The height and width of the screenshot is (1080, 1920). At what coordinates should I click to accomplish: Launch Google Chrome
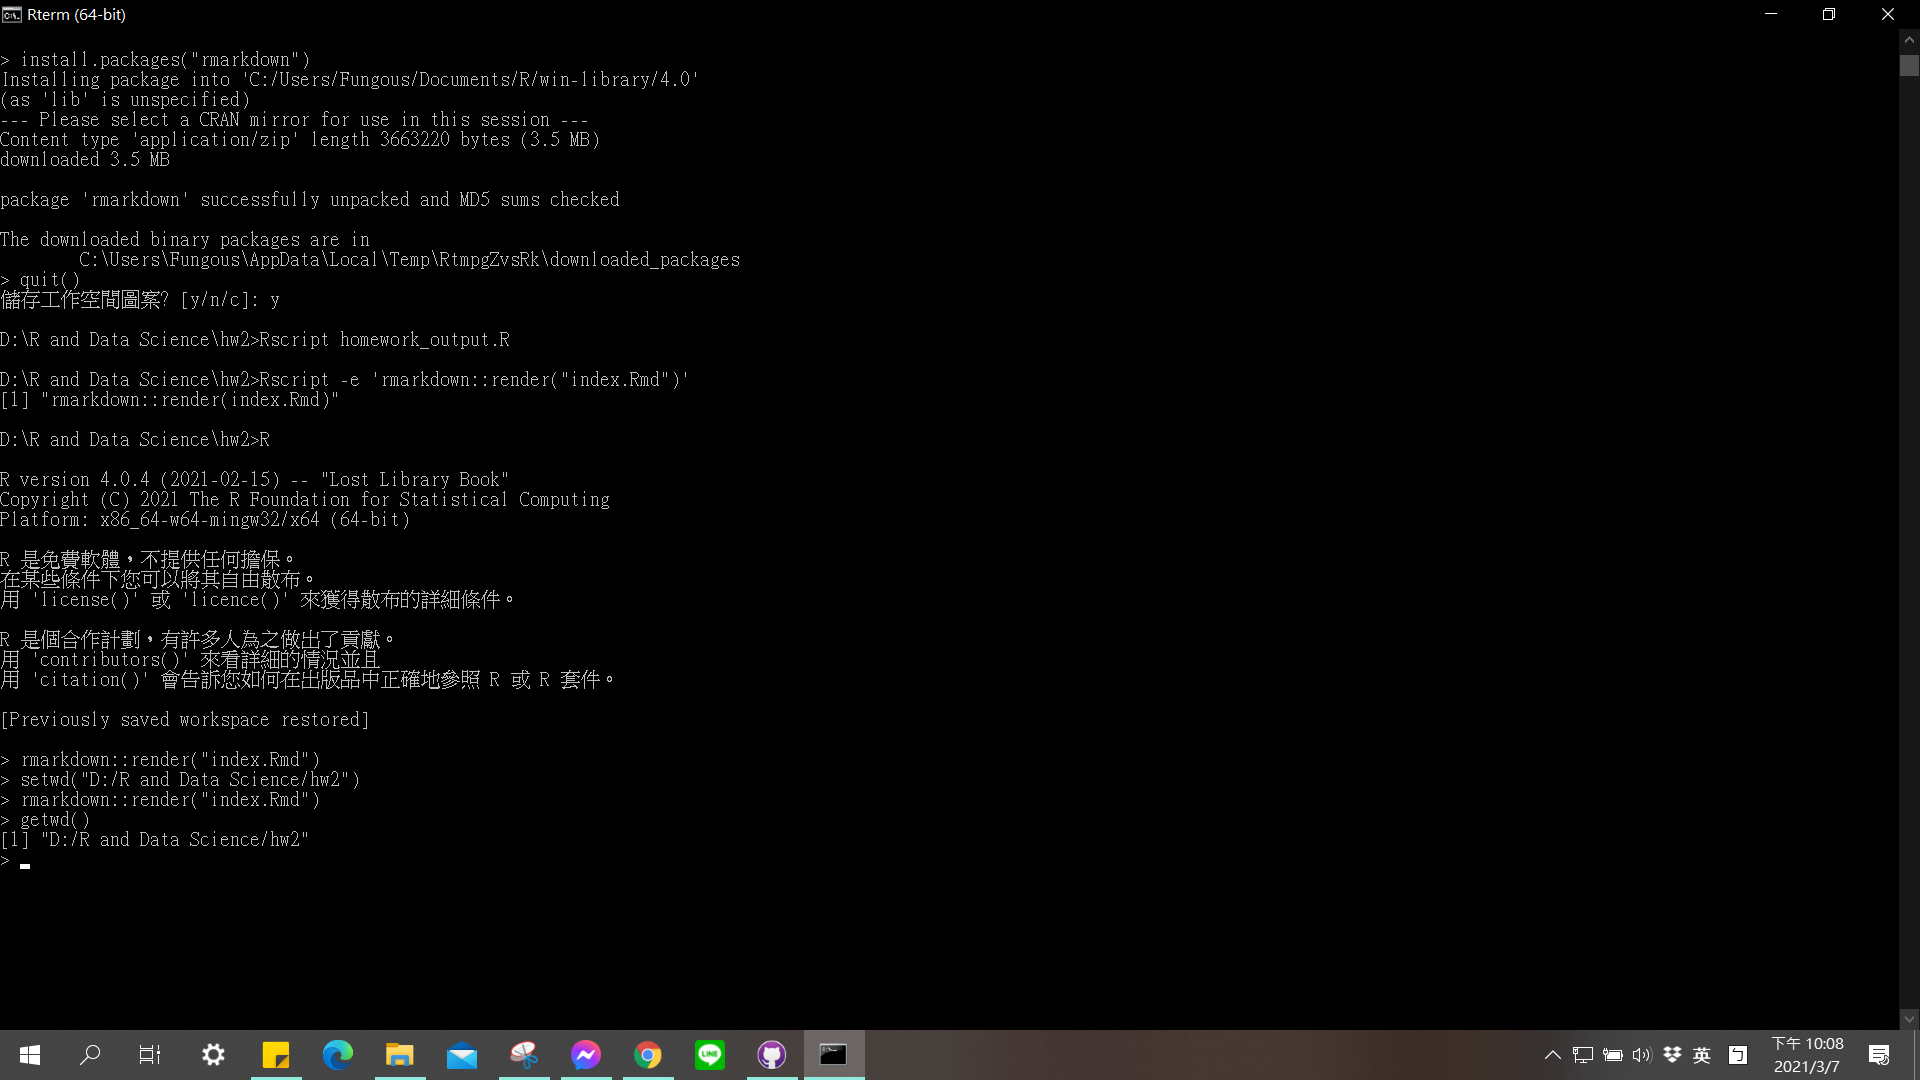(648, 1055)
